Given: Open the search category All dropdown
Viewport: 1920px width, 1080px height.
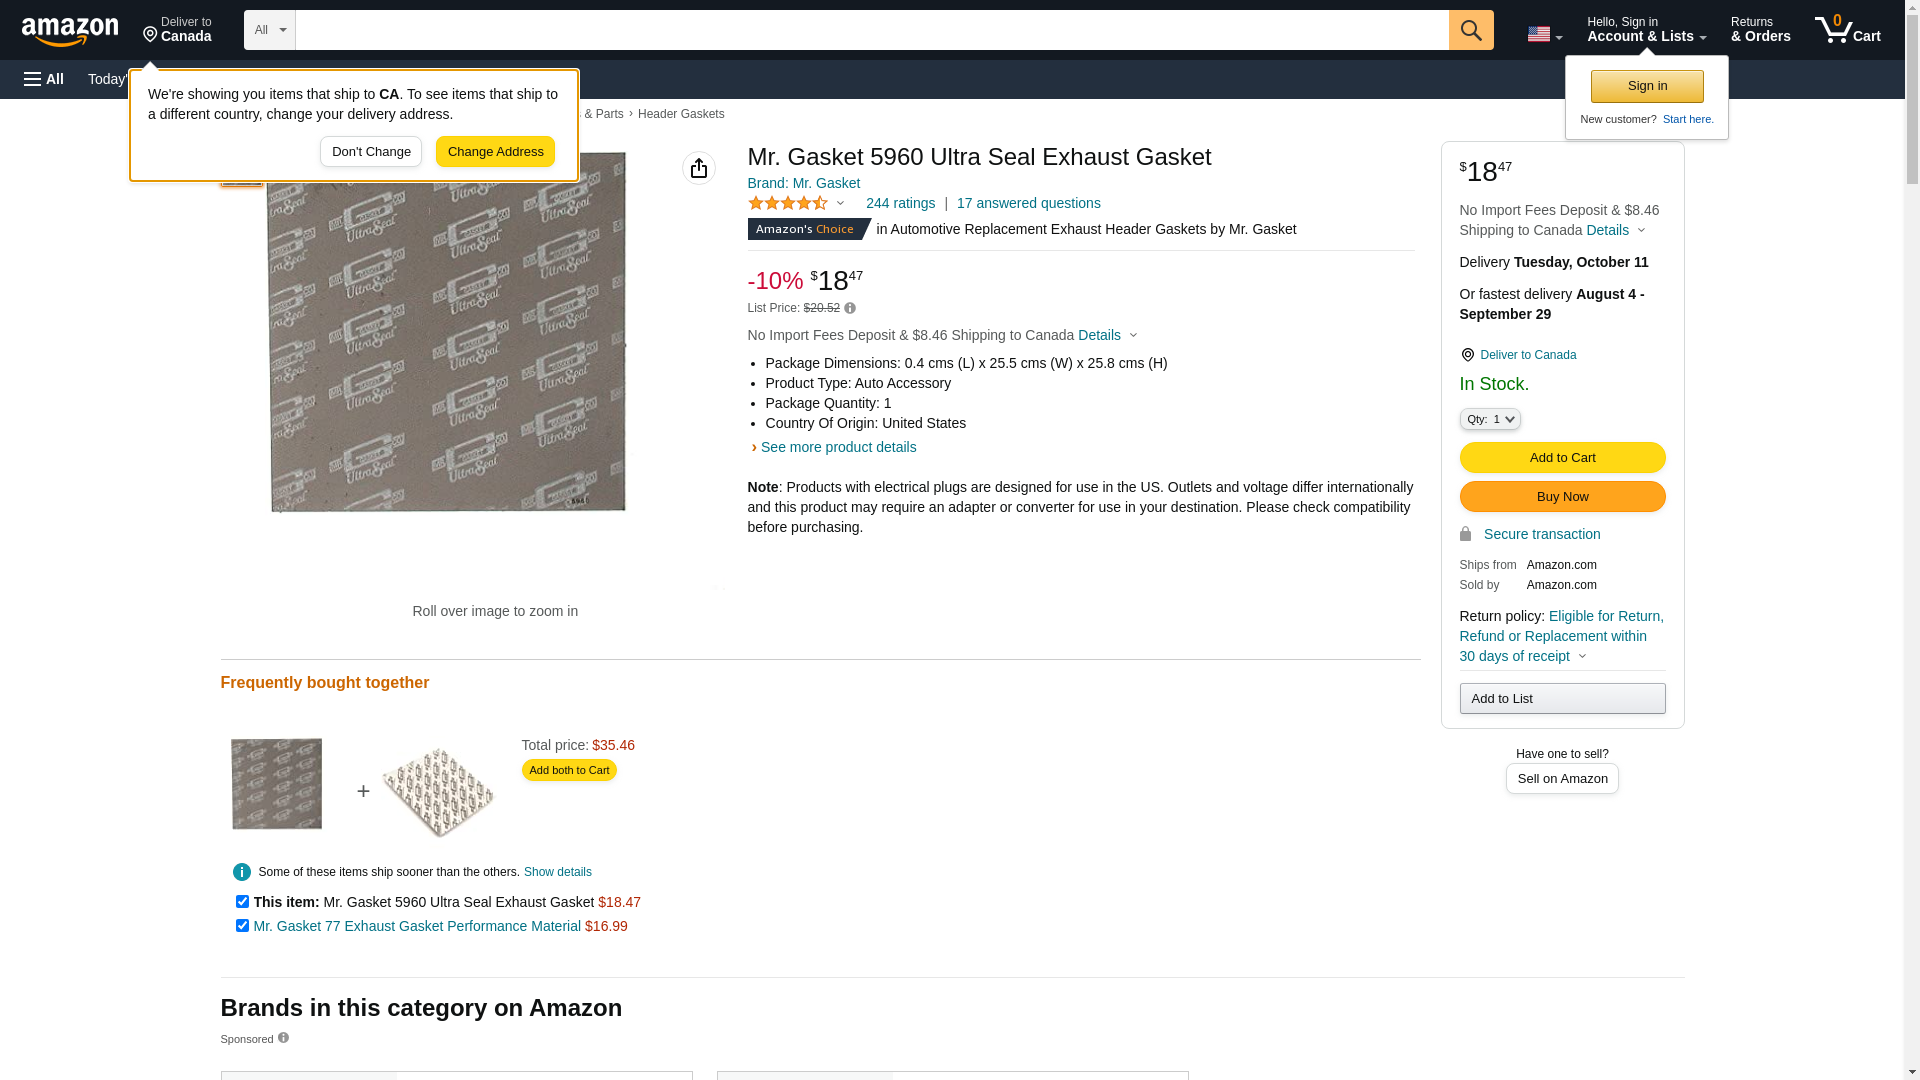Looking at the screenshot, I should (270, 30).
